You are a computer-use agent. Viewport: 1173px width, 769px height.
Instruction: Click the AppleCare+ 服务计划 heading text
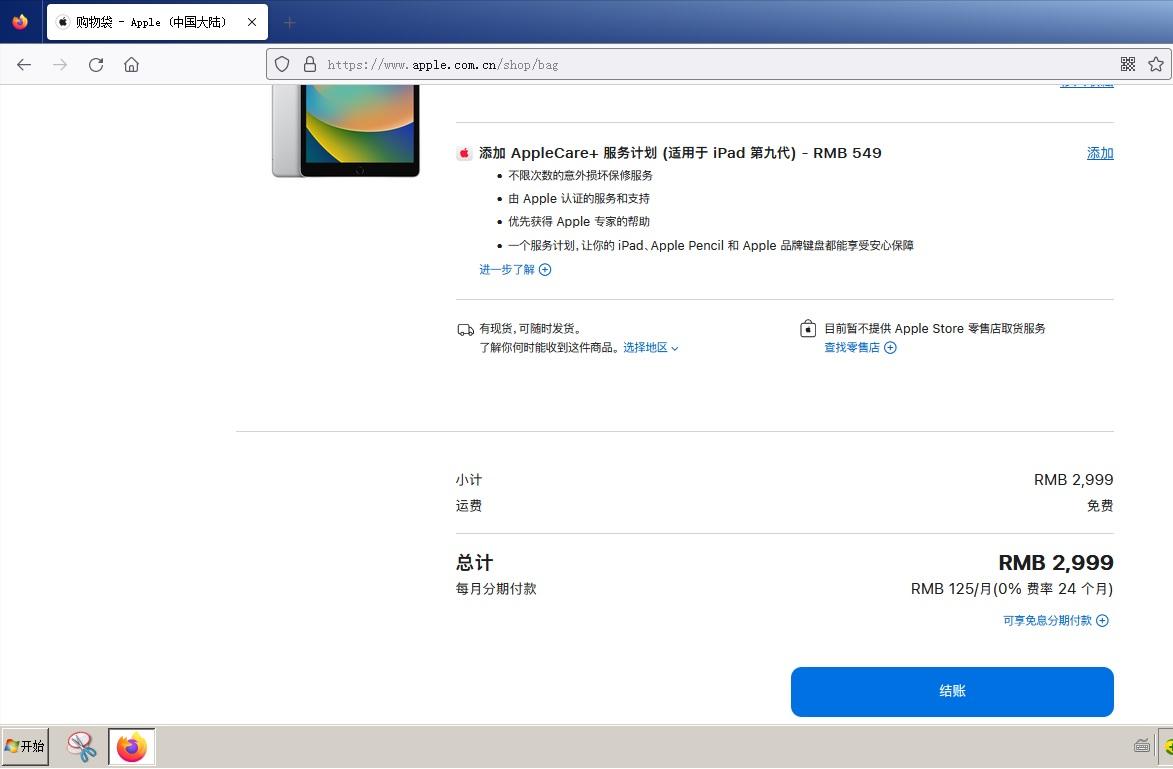(x=680, y=153)
